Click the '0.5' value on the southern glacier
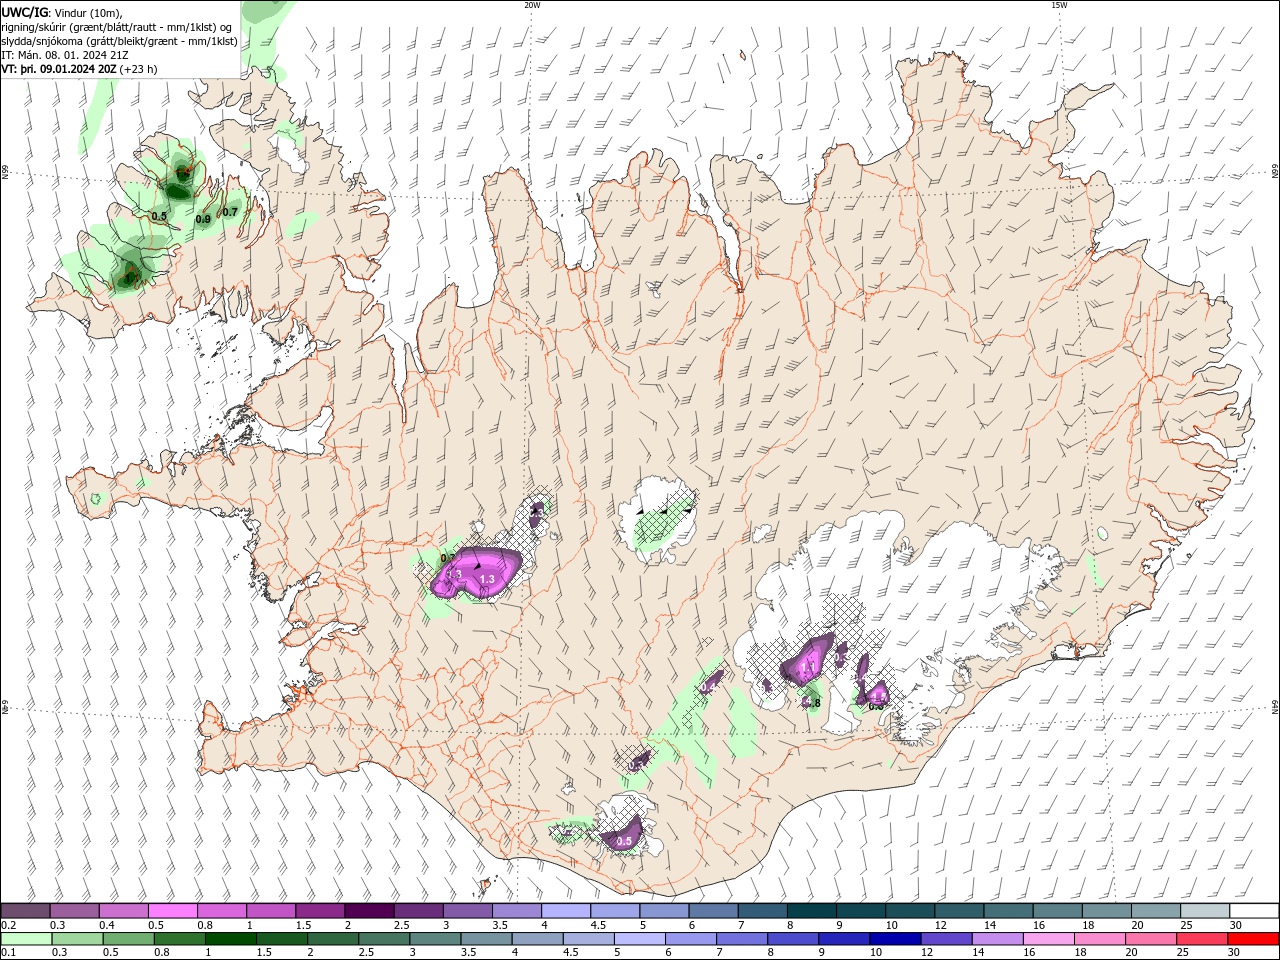Viewport: 1280px width, 960px height. point(624,841)
